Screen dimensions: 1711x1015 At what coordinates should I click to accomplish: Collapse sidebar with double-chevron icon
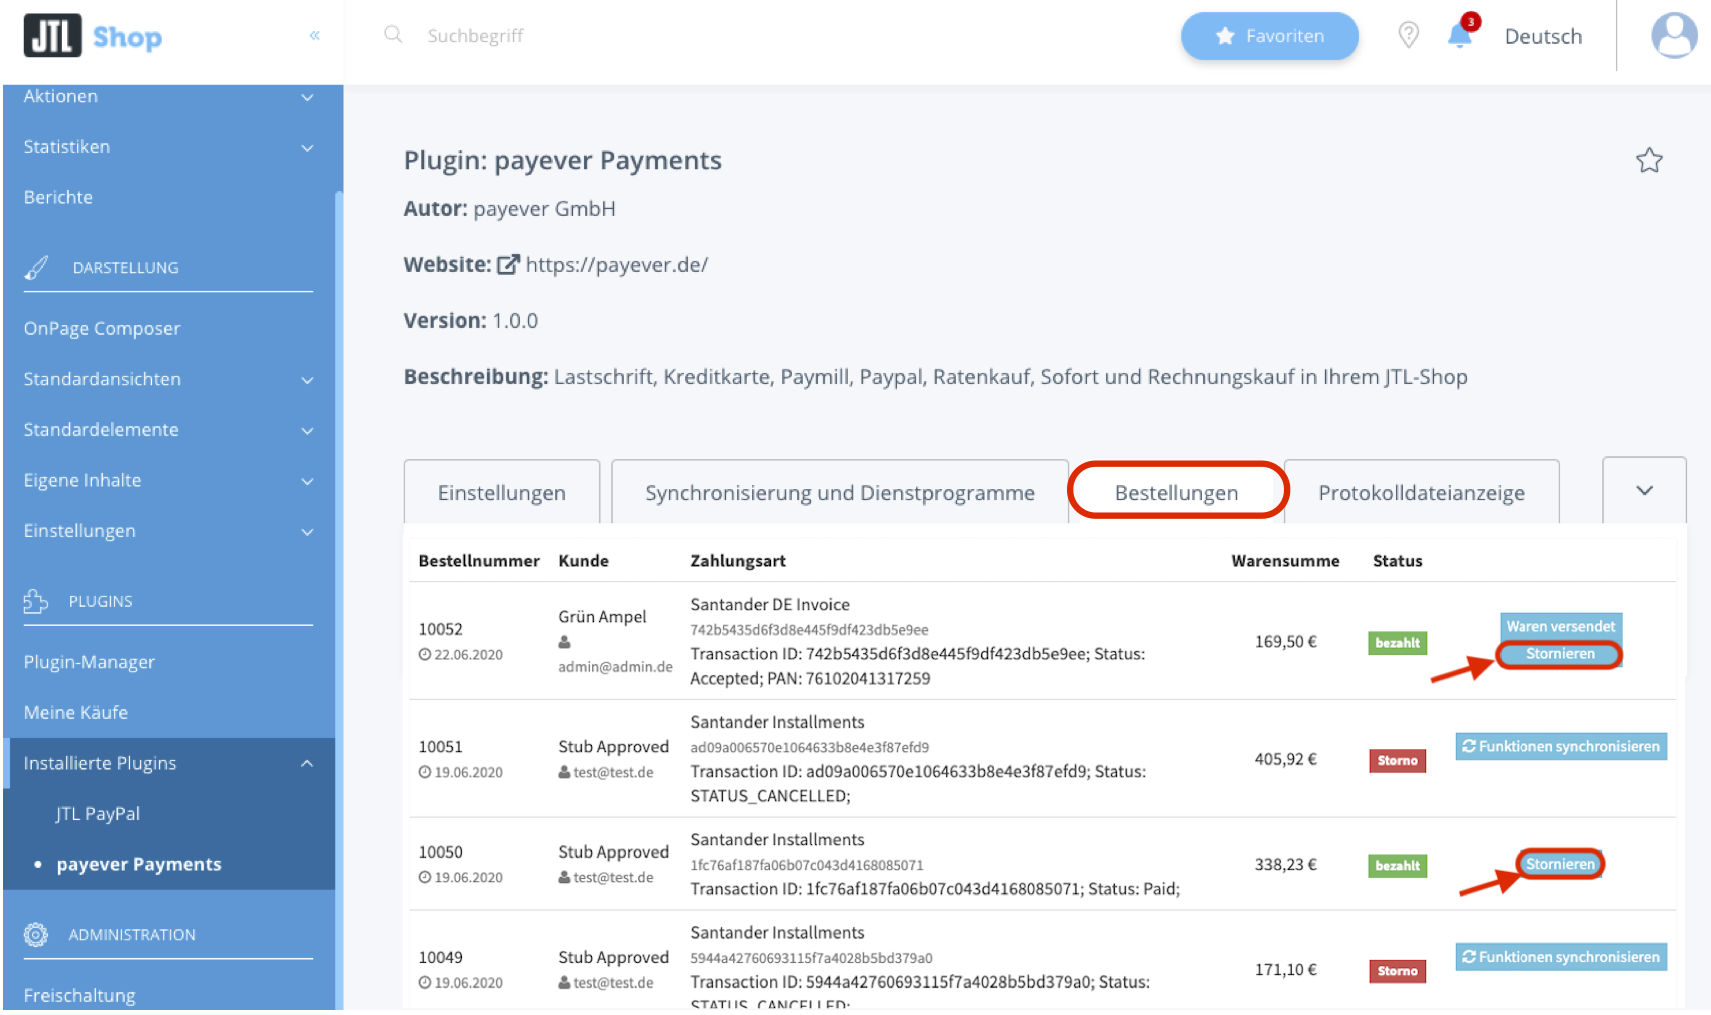coord(314,36)
